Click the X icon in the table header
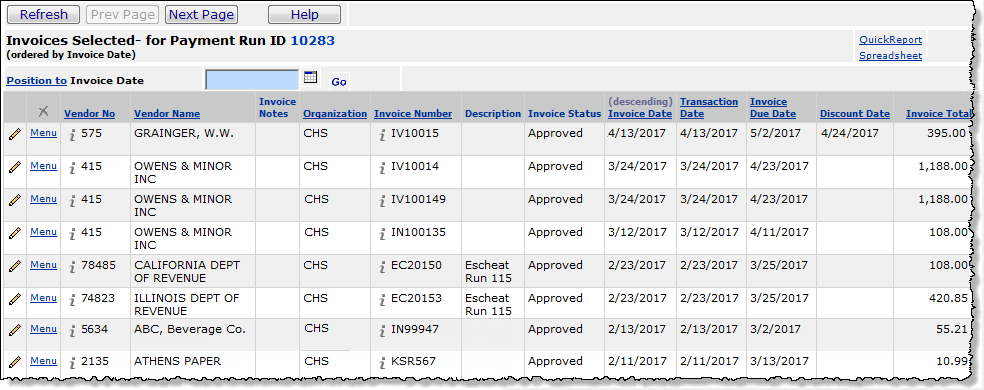The image size is (984, 390). 43,111
